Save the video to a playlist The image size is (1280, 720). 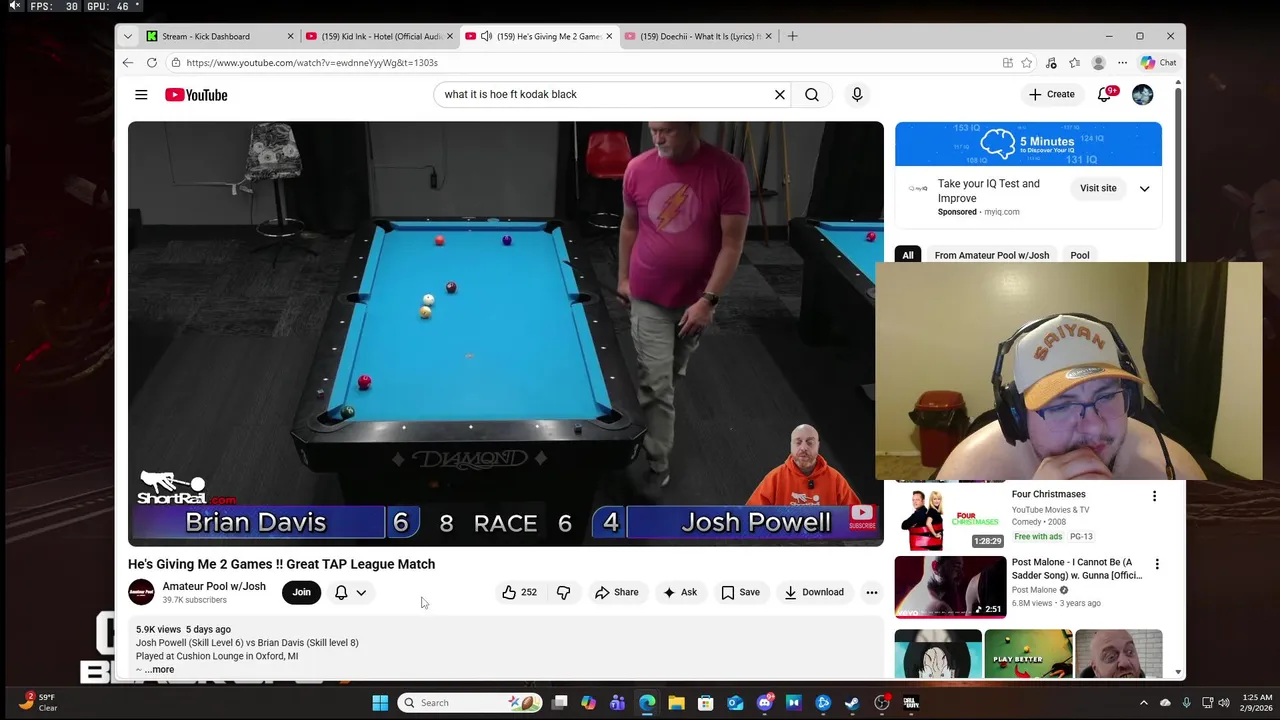click(x=741, y=592)
